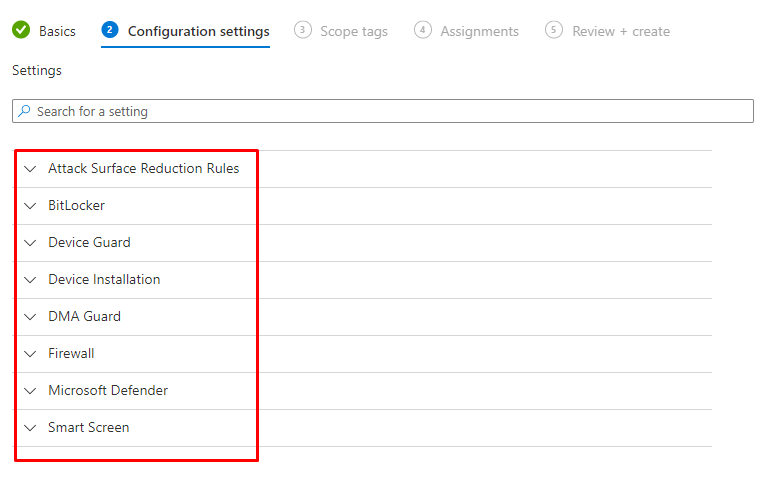Expand Attack Surface Reduction Rules chevron
The width and height of the screenshot is (783, 481).
click(30, 169)
